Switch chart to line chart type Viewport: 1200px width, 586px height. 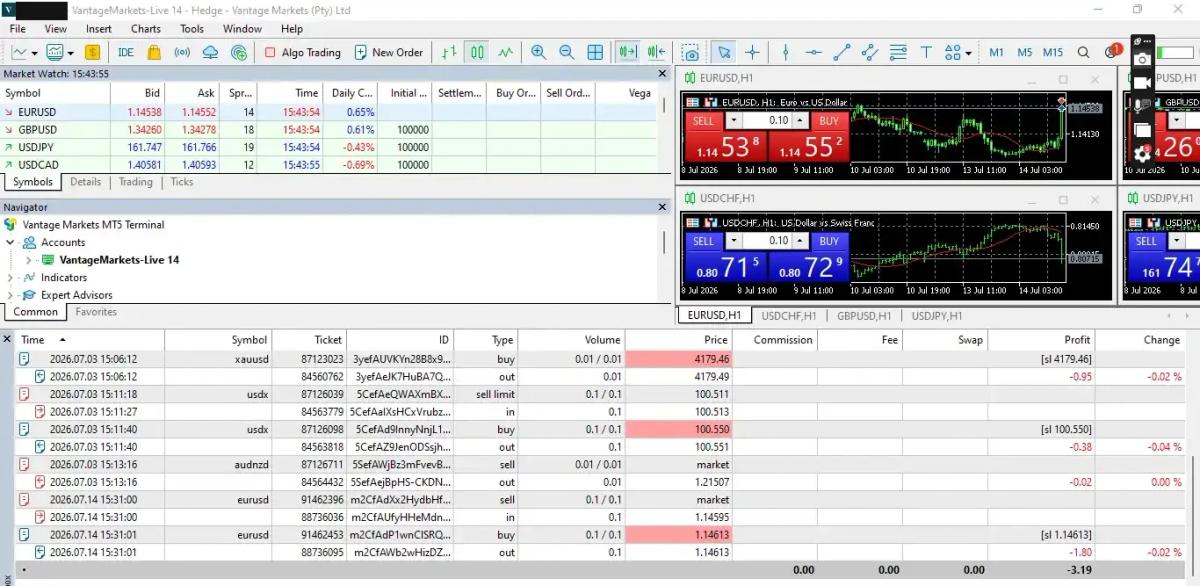tap(506, 52)
